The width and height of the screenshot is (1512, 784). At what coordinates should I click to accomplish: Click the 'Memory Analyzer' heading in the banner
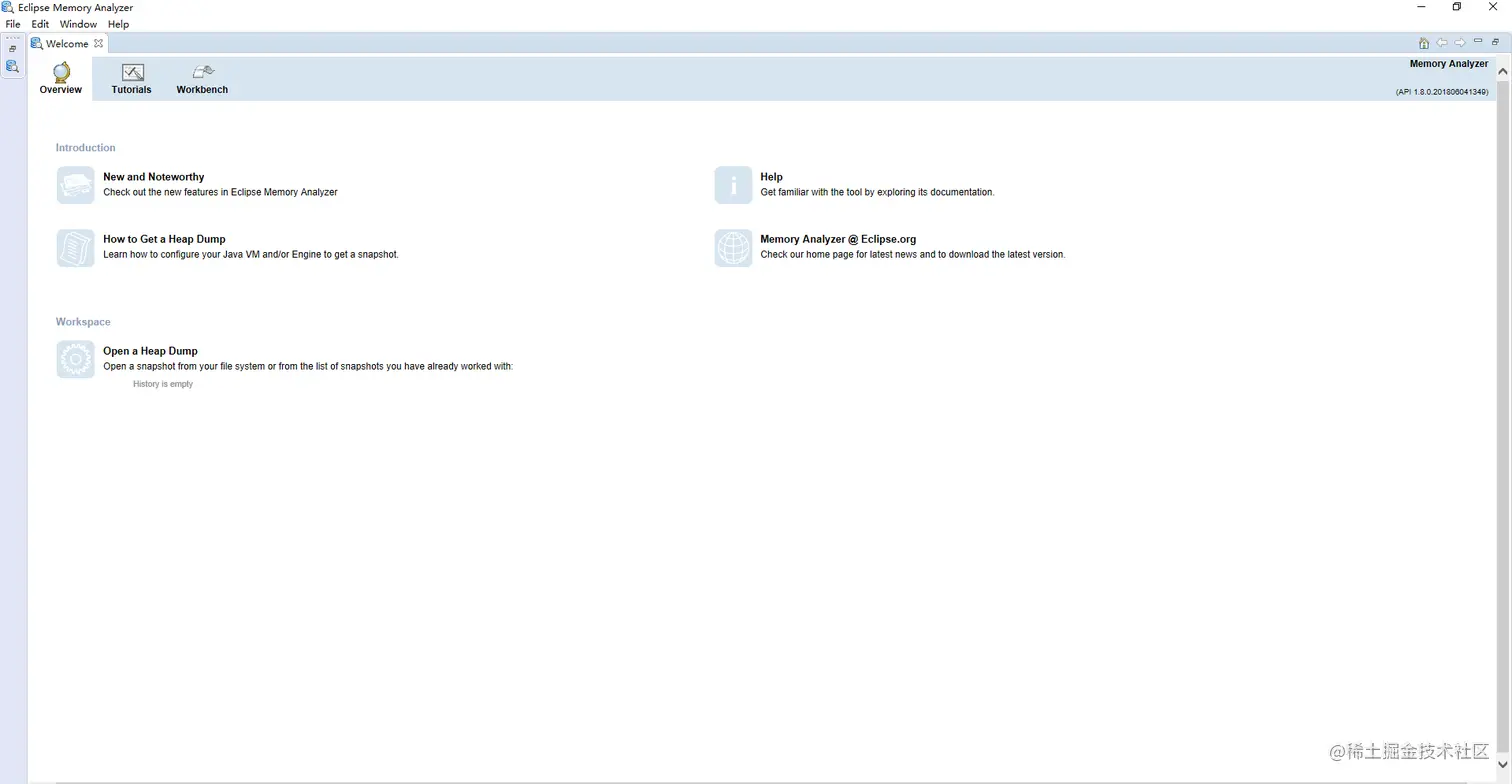coord(1449,64)
